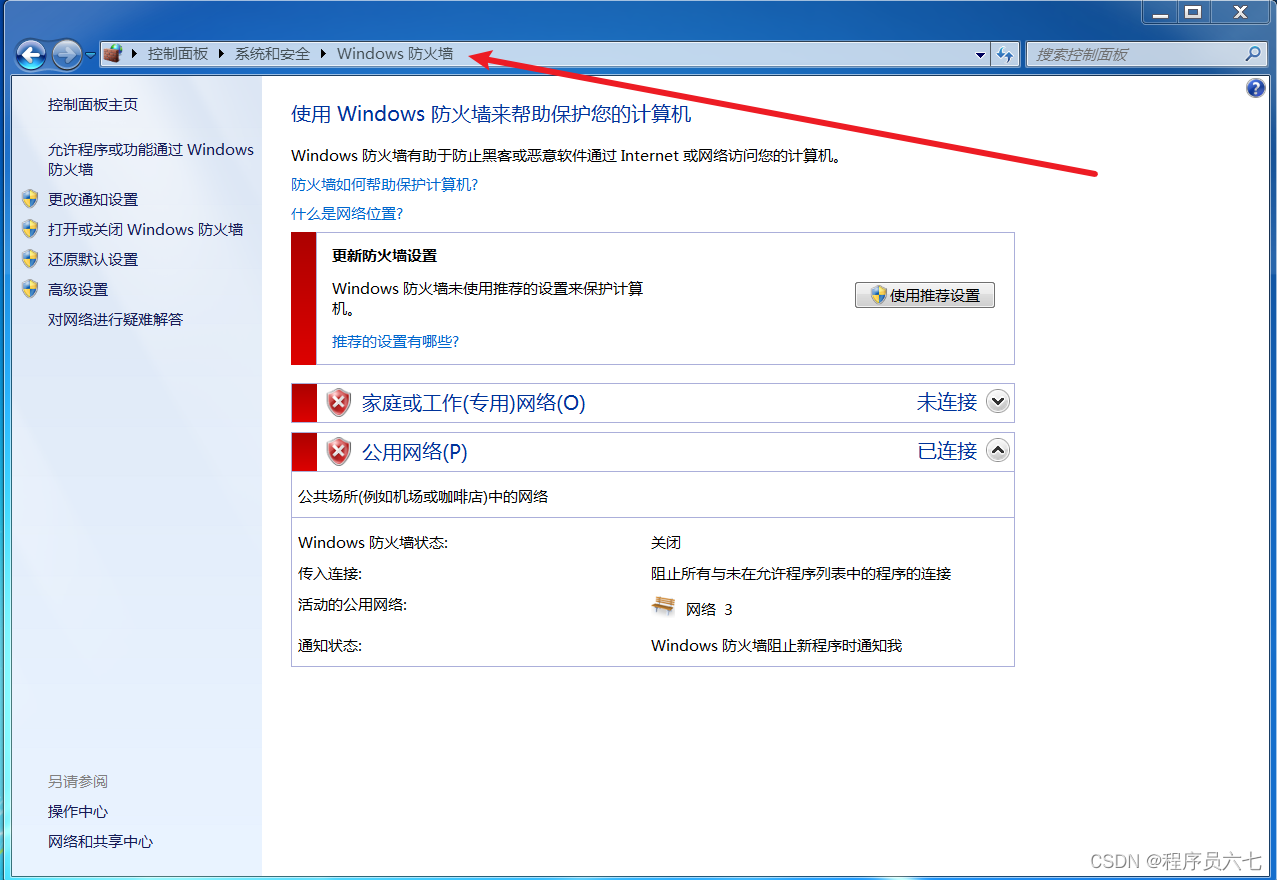Screen dimensions: 1277x880
Task: Open 操作中心 under 另请参阅
Action: [x=78, y=811]
